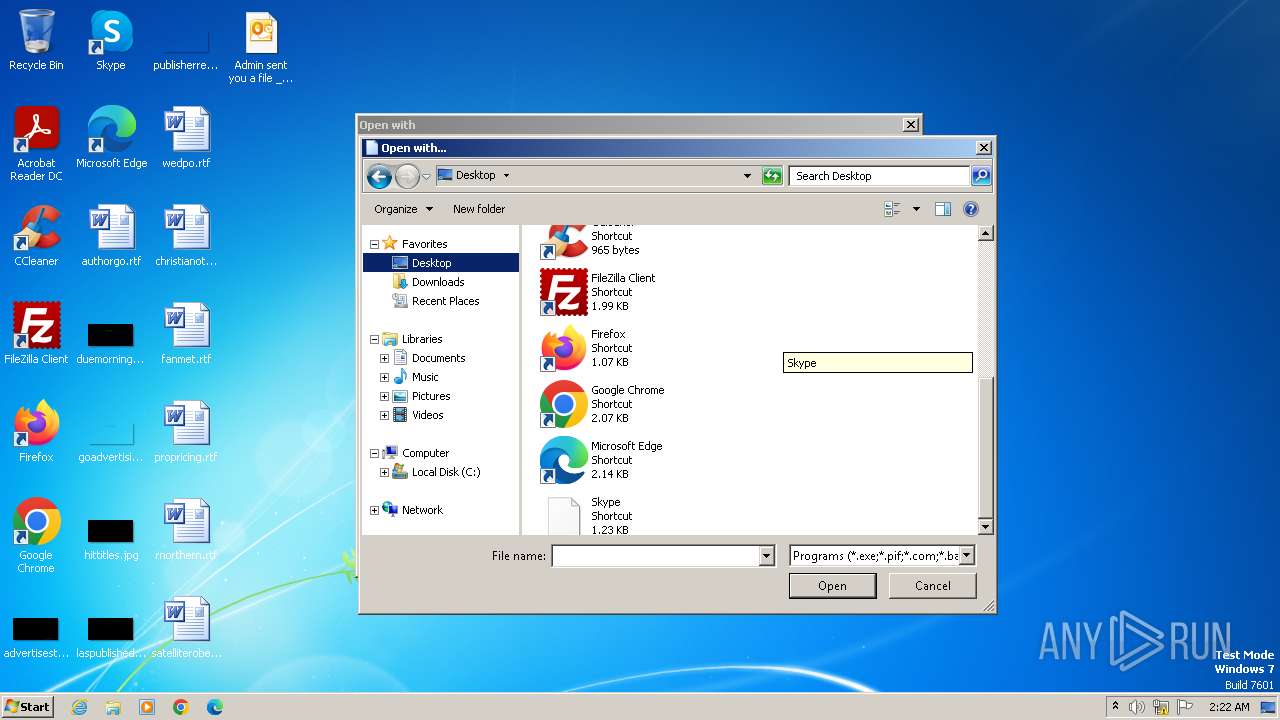Select hittitles.jpg on desktop
1280x720 pixels.
(x=111, y=540)
